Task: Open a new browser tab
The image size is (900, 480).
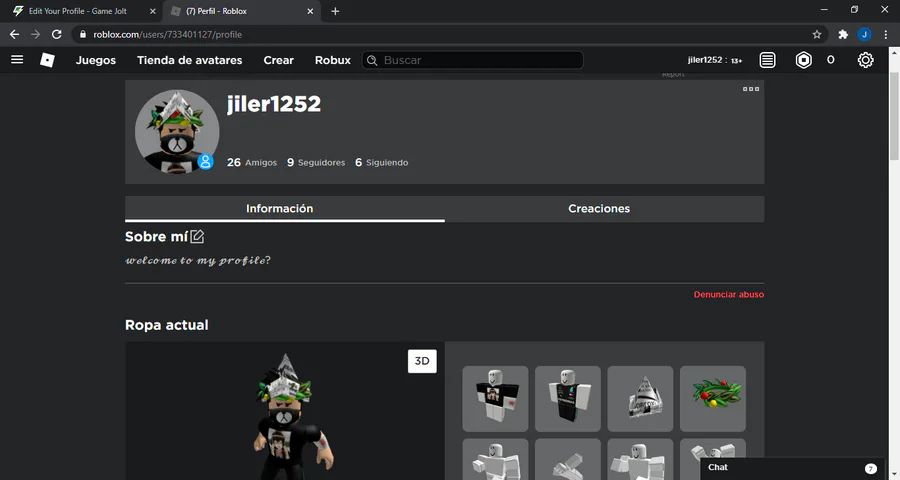Action: [x=335, y=11]
